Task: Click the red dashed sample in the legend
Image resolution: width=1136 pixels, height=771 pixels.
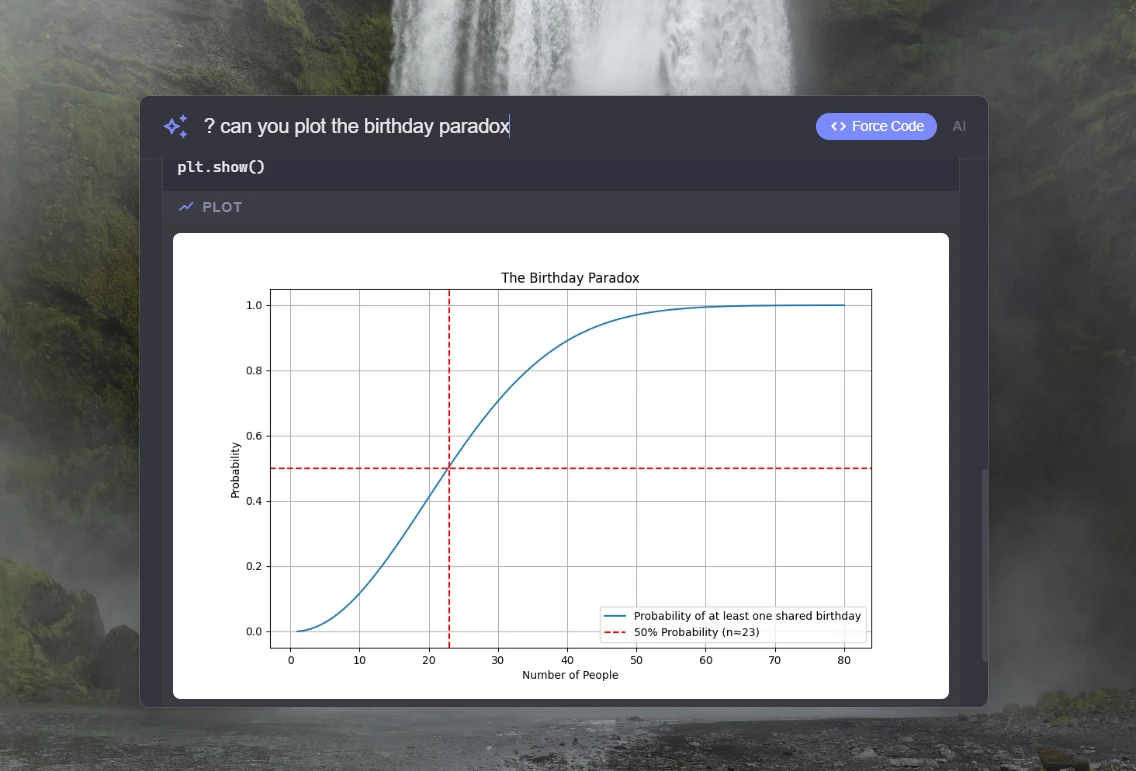Action: pos(614,633)
